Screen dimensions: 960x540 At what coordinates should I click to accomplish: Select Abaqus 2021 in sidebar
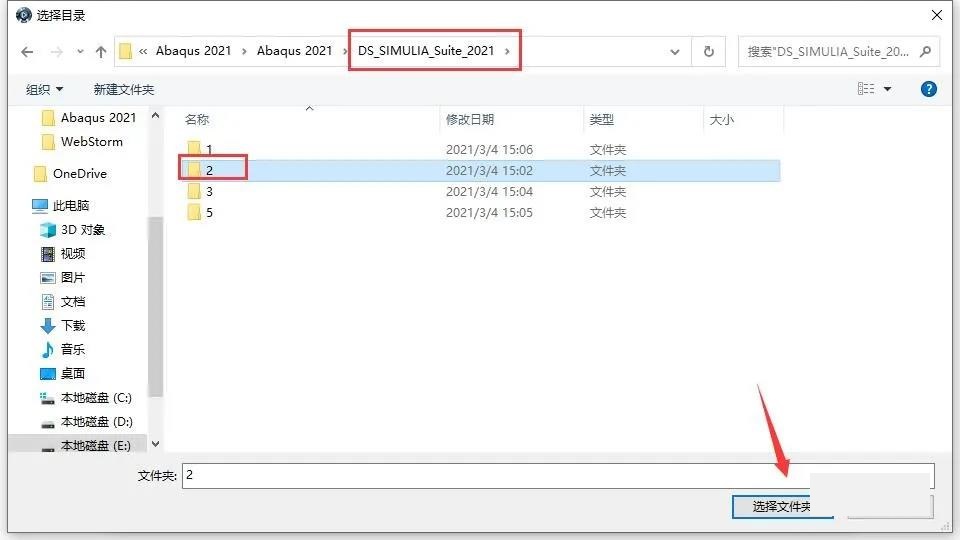tap(89, 118)
